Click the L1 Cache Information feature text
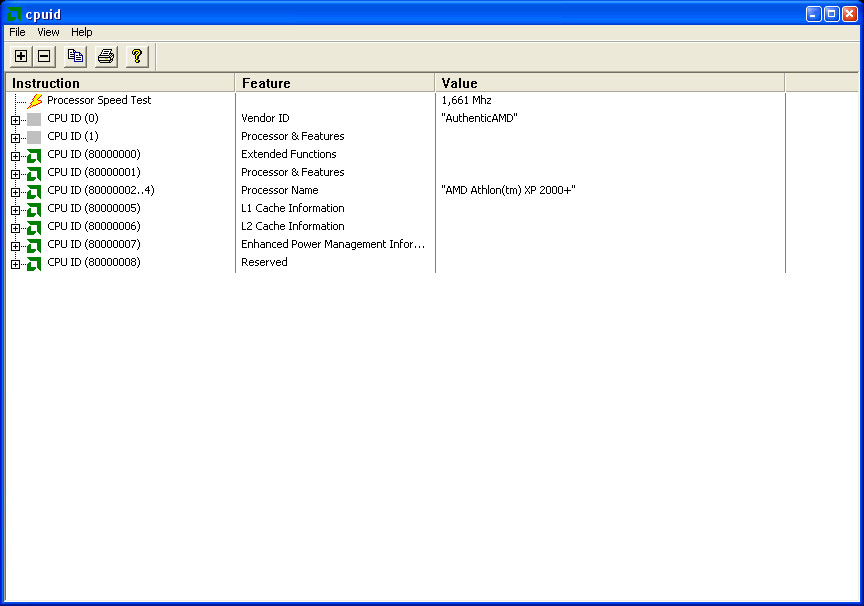The height and width of the screenshot is (606, 864). [293, 208]
